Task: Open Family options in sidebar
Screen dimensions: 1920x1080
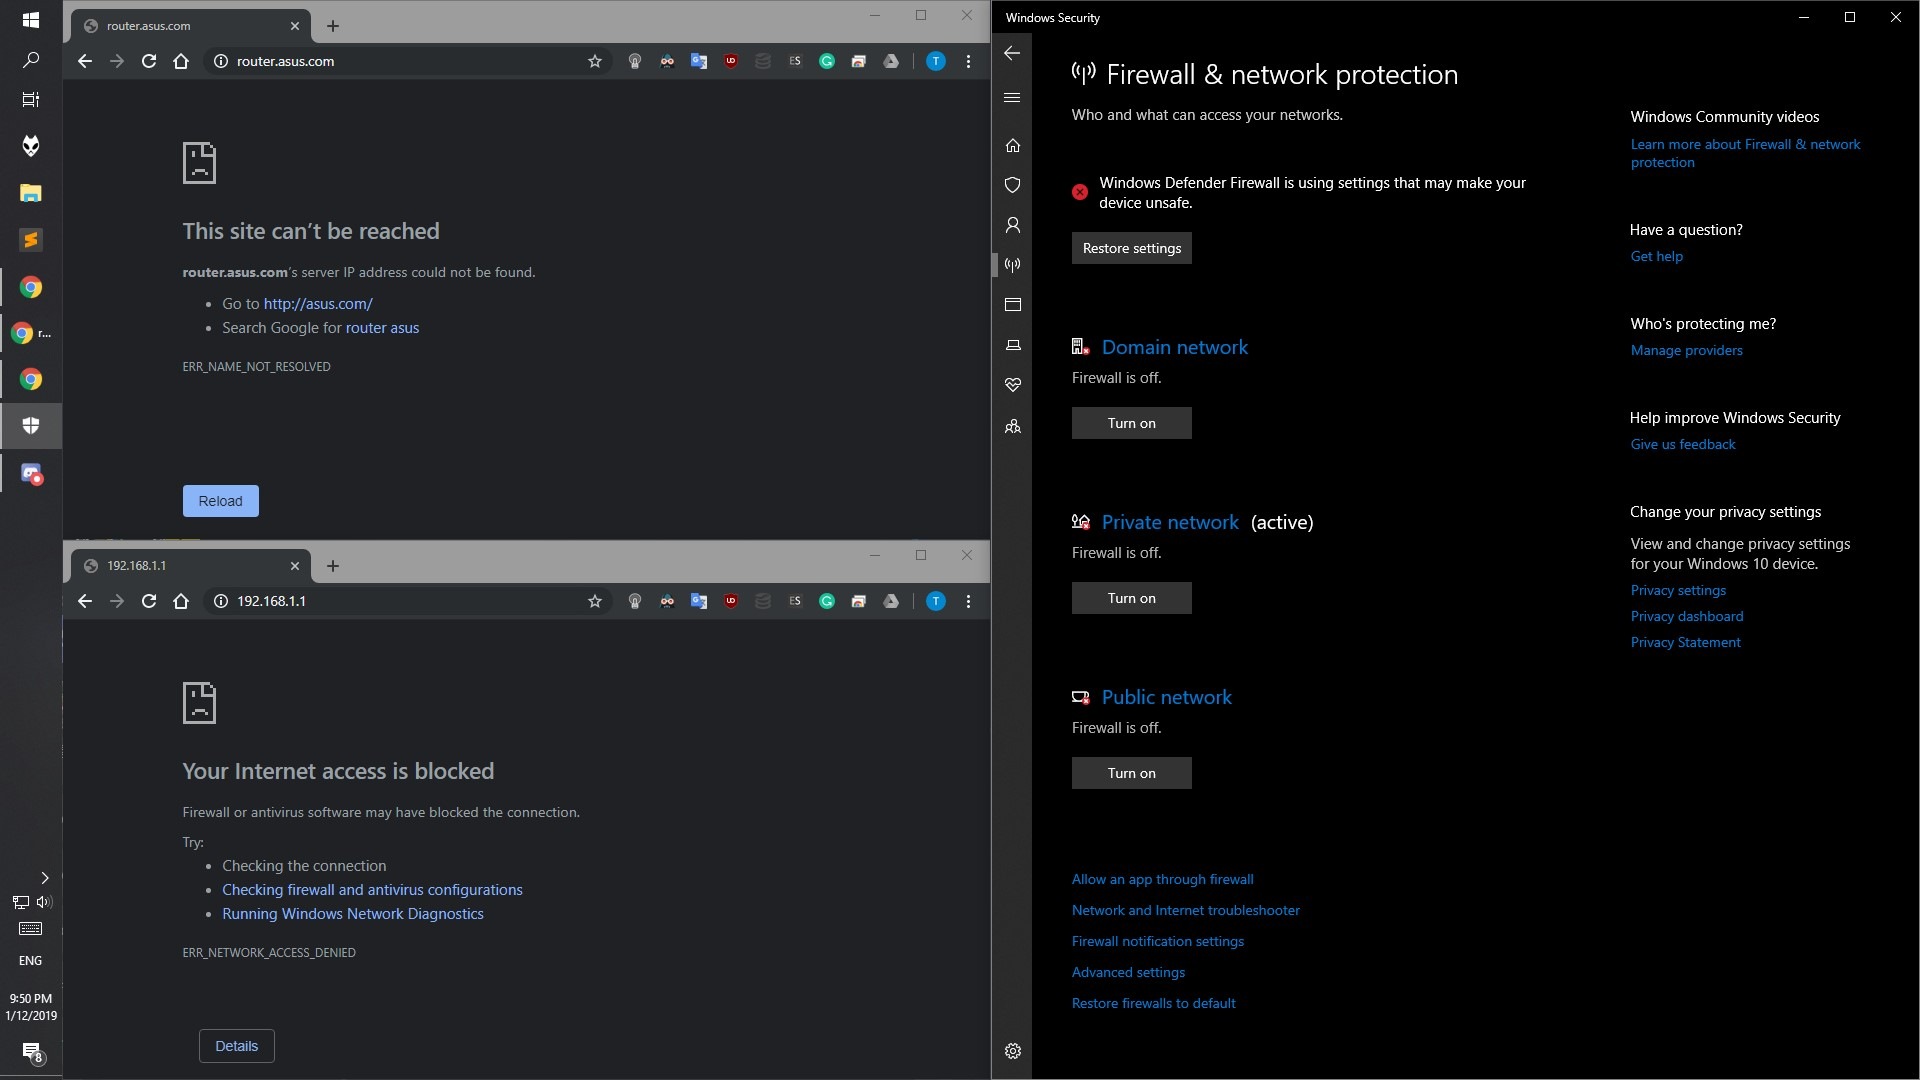Action: click(1012, 426)
